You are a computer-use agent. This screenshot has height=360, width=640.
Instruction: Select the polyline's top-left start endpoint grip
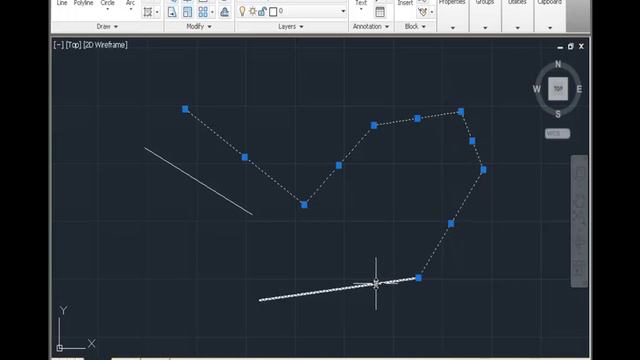185,109
